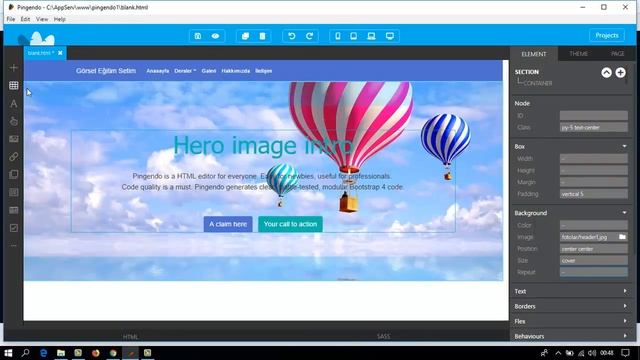Click the taskbar search magnifier icon

[25, 353]
